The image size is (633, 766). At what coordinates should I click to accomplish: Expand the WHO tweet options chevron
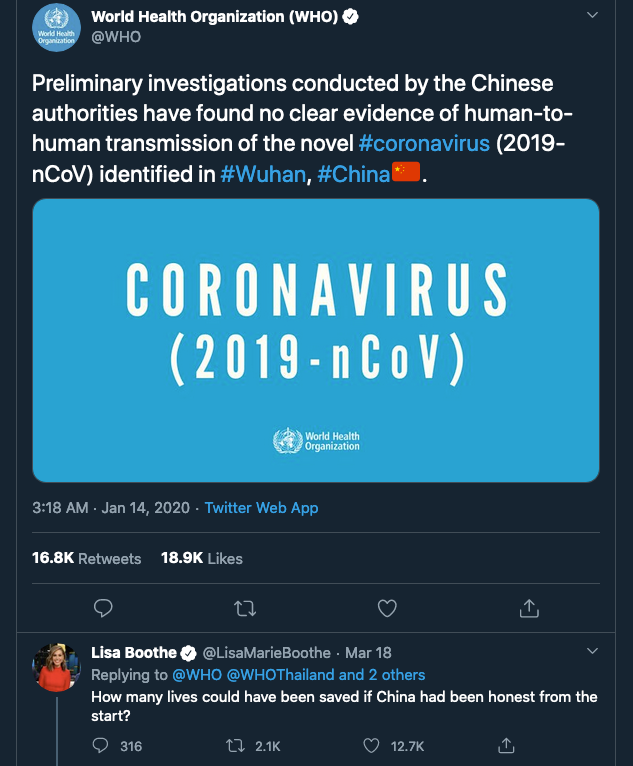click(592, 16)
